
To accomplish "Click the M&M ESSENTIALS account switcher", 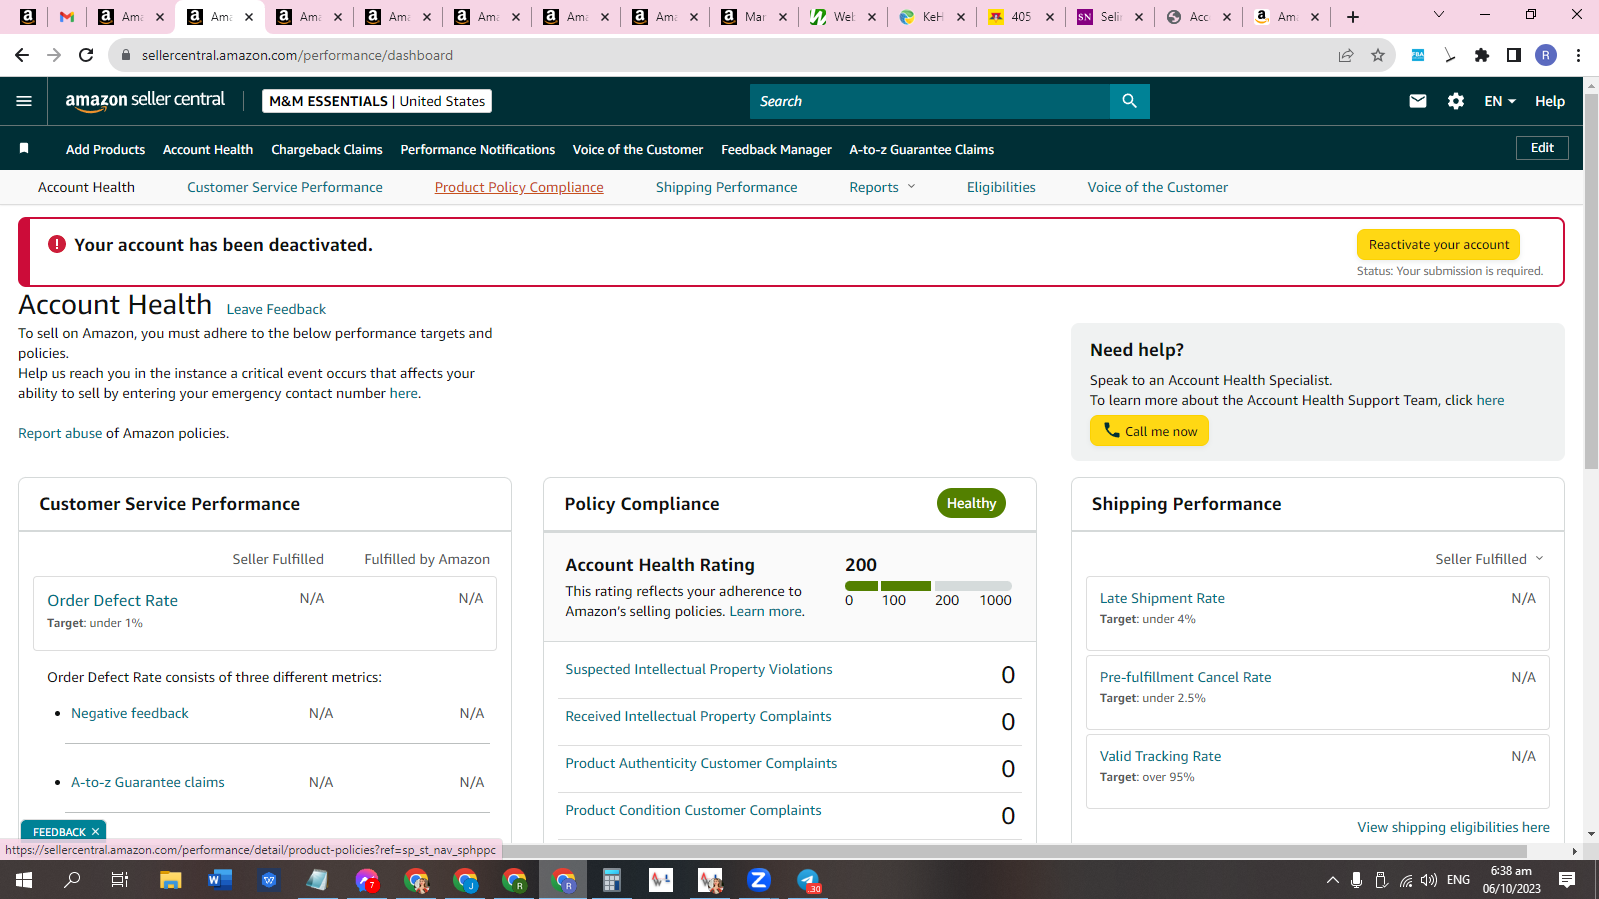I will (x=377, y=101).
